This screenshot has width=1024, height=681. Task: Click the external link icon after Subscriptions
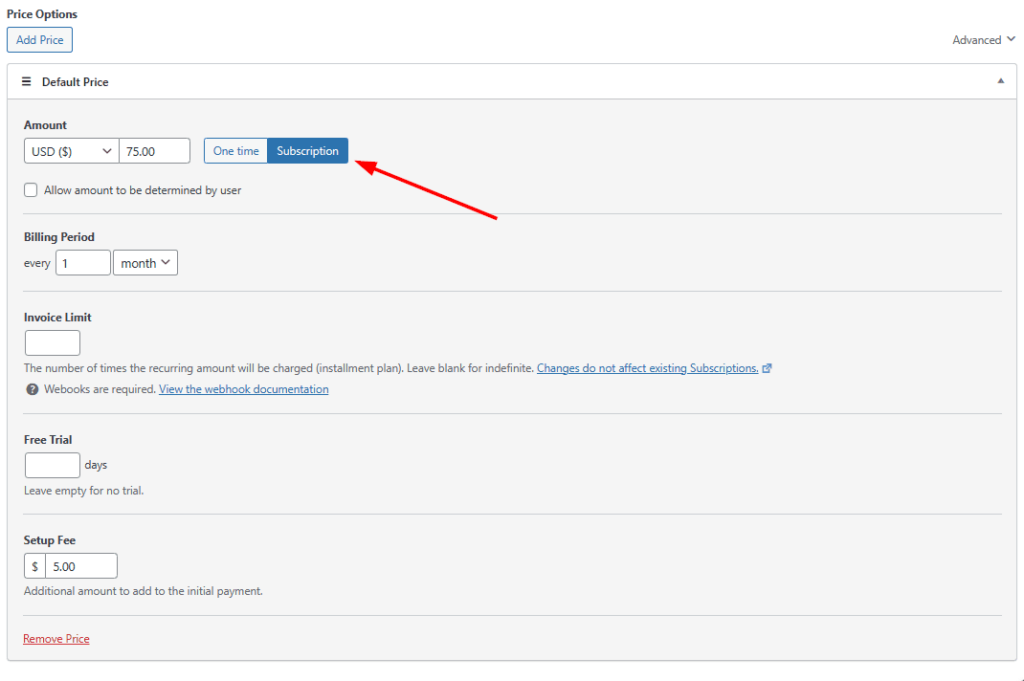pos(767,368)
